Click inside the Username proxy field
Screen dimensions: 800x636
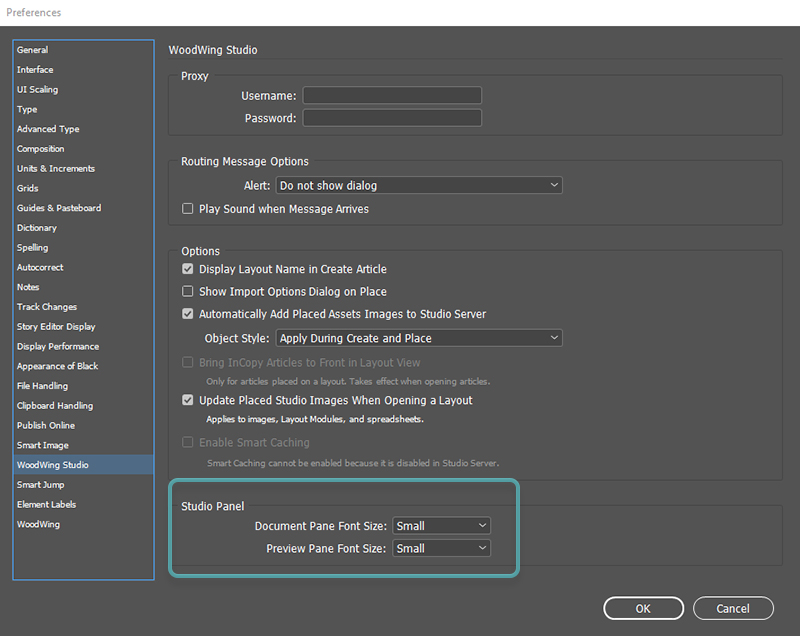point(391,95)
